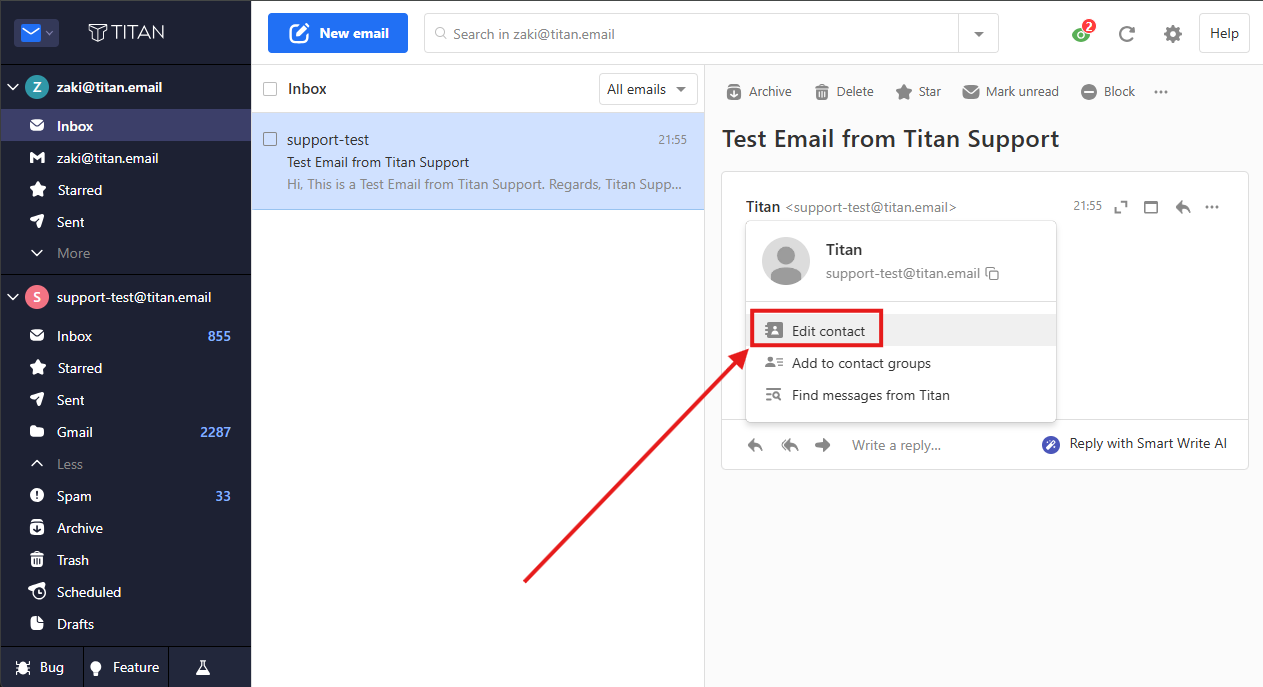This screenshot has width=1263, height=687.
Task: Open Inbox under the zaki@titan.email account
Action: click(x=125, y=126)
